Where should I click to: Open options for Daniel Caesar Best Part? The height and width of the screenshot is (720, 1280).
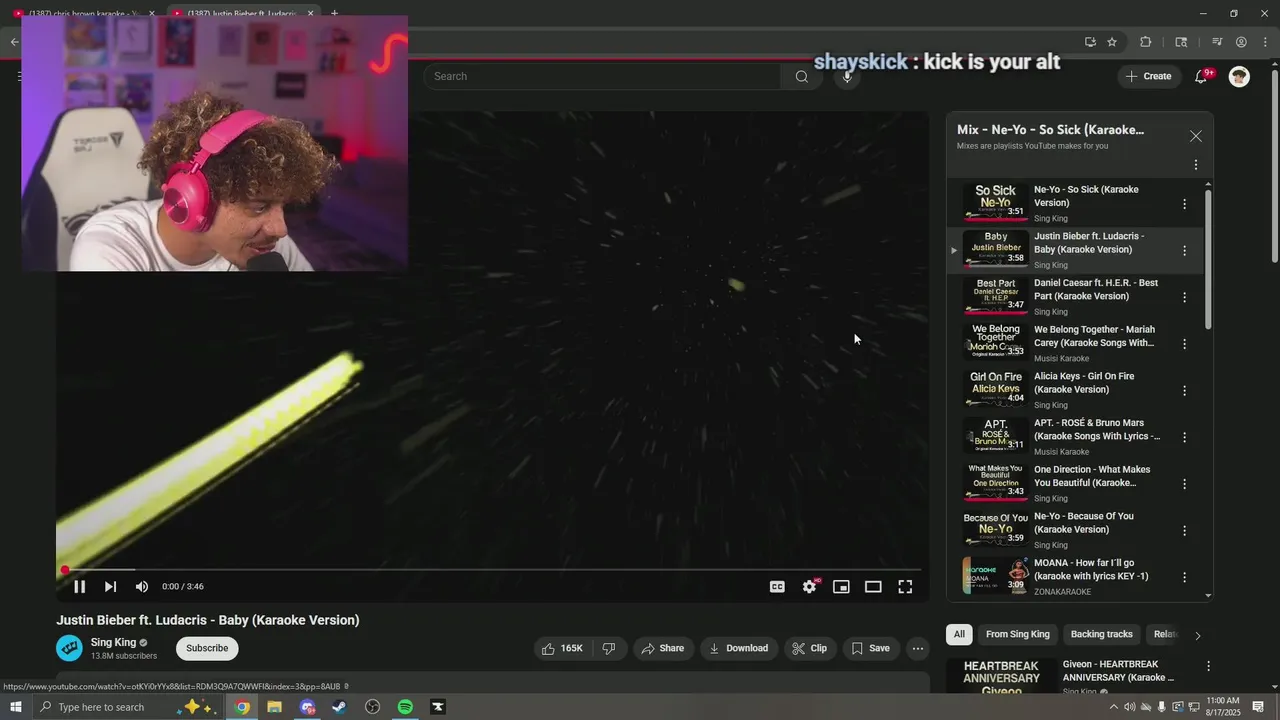point(1185,297)
